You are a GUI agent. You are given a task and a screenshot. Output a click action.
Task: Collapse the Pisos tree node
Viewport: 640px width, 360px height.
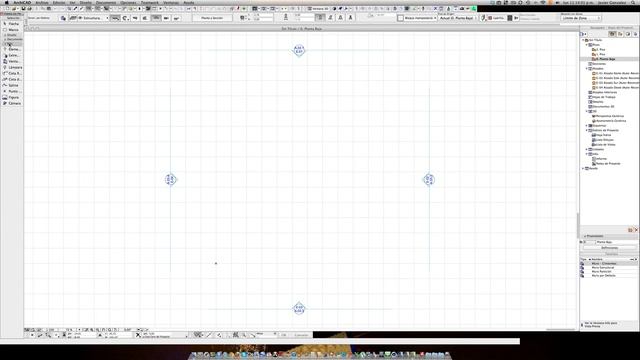pos(587,45)
